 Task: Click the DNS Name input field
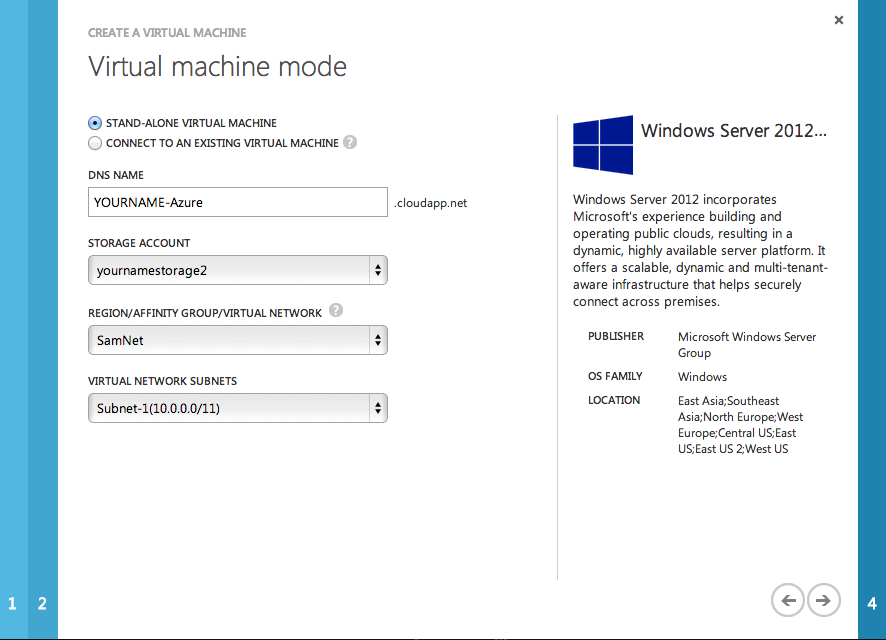click(237, 202)
